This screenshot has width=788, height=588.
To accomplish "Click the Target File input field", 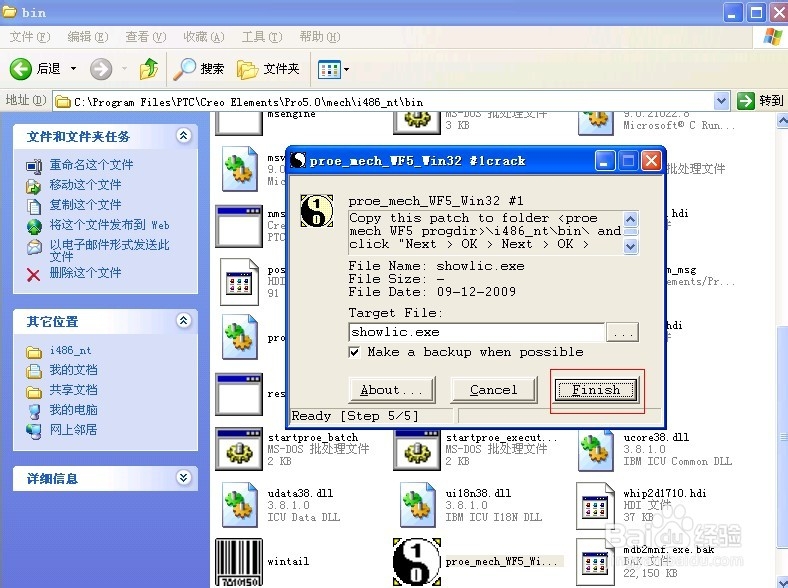I will point(476,332).
